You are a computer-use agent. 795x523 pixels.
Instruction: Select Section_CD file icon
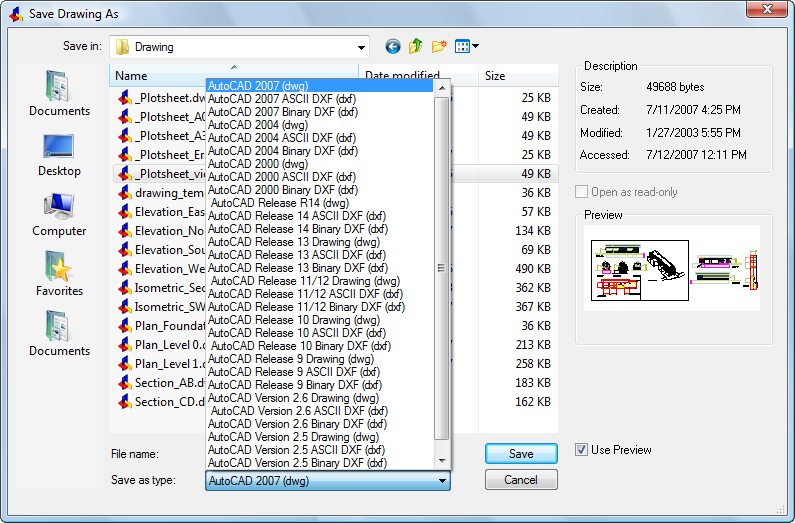point(125,402)
